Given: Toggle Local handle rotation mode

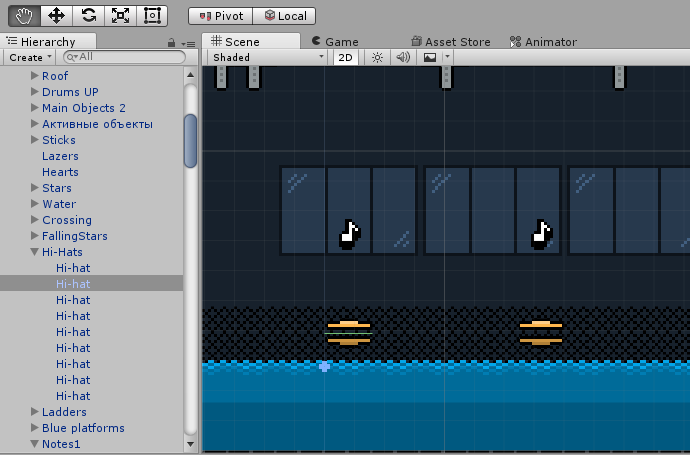Looking at the screenshot, I should pyautogui.click(x=284, y=16).
